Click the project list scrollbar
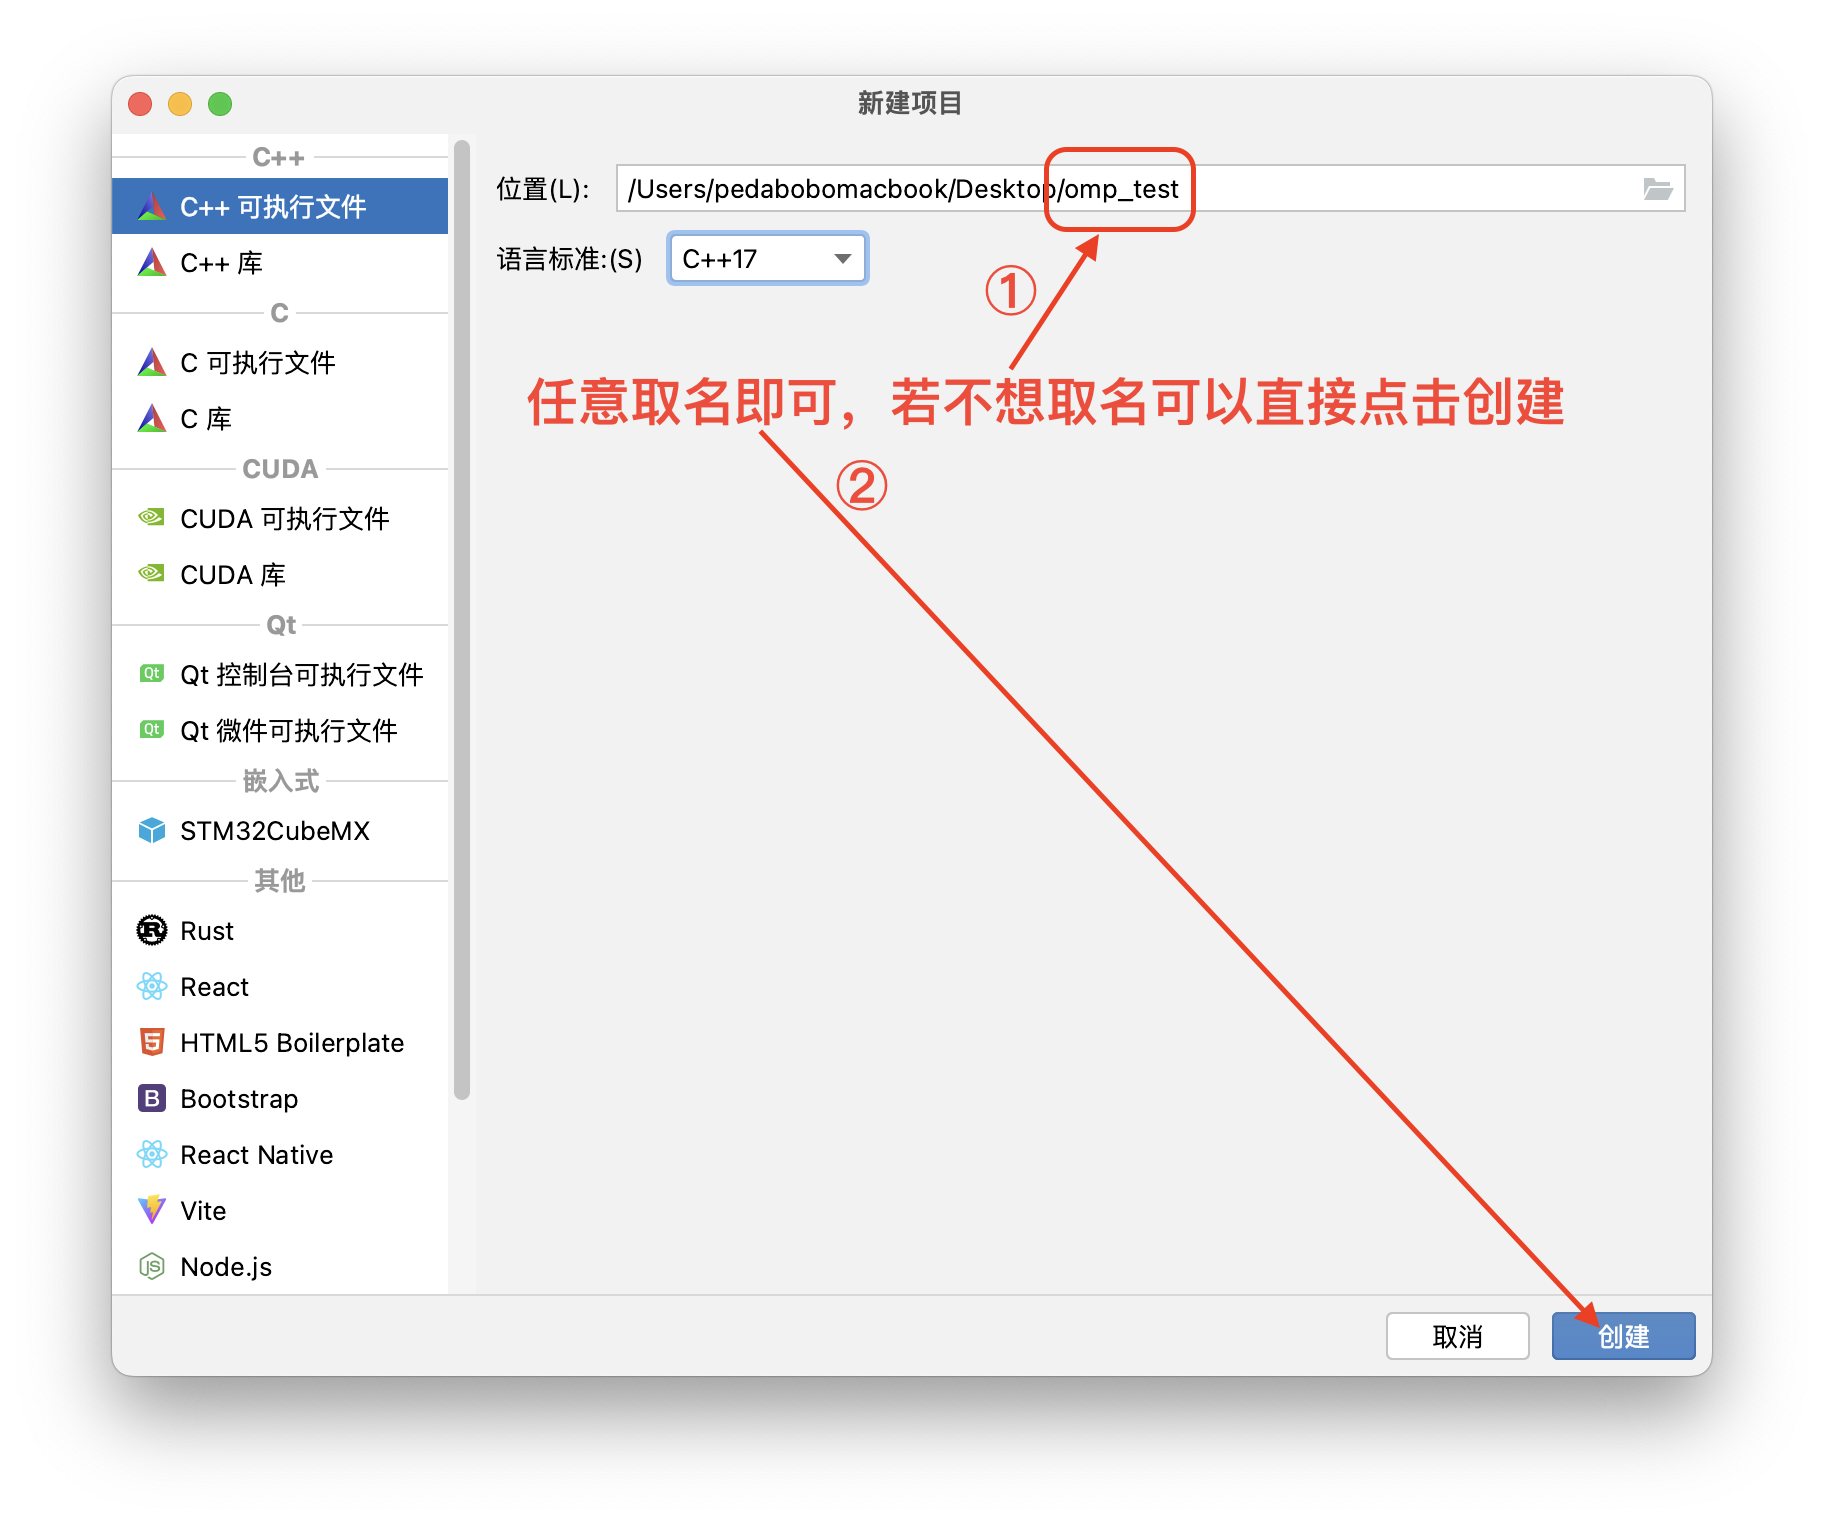 click(461, 620)
